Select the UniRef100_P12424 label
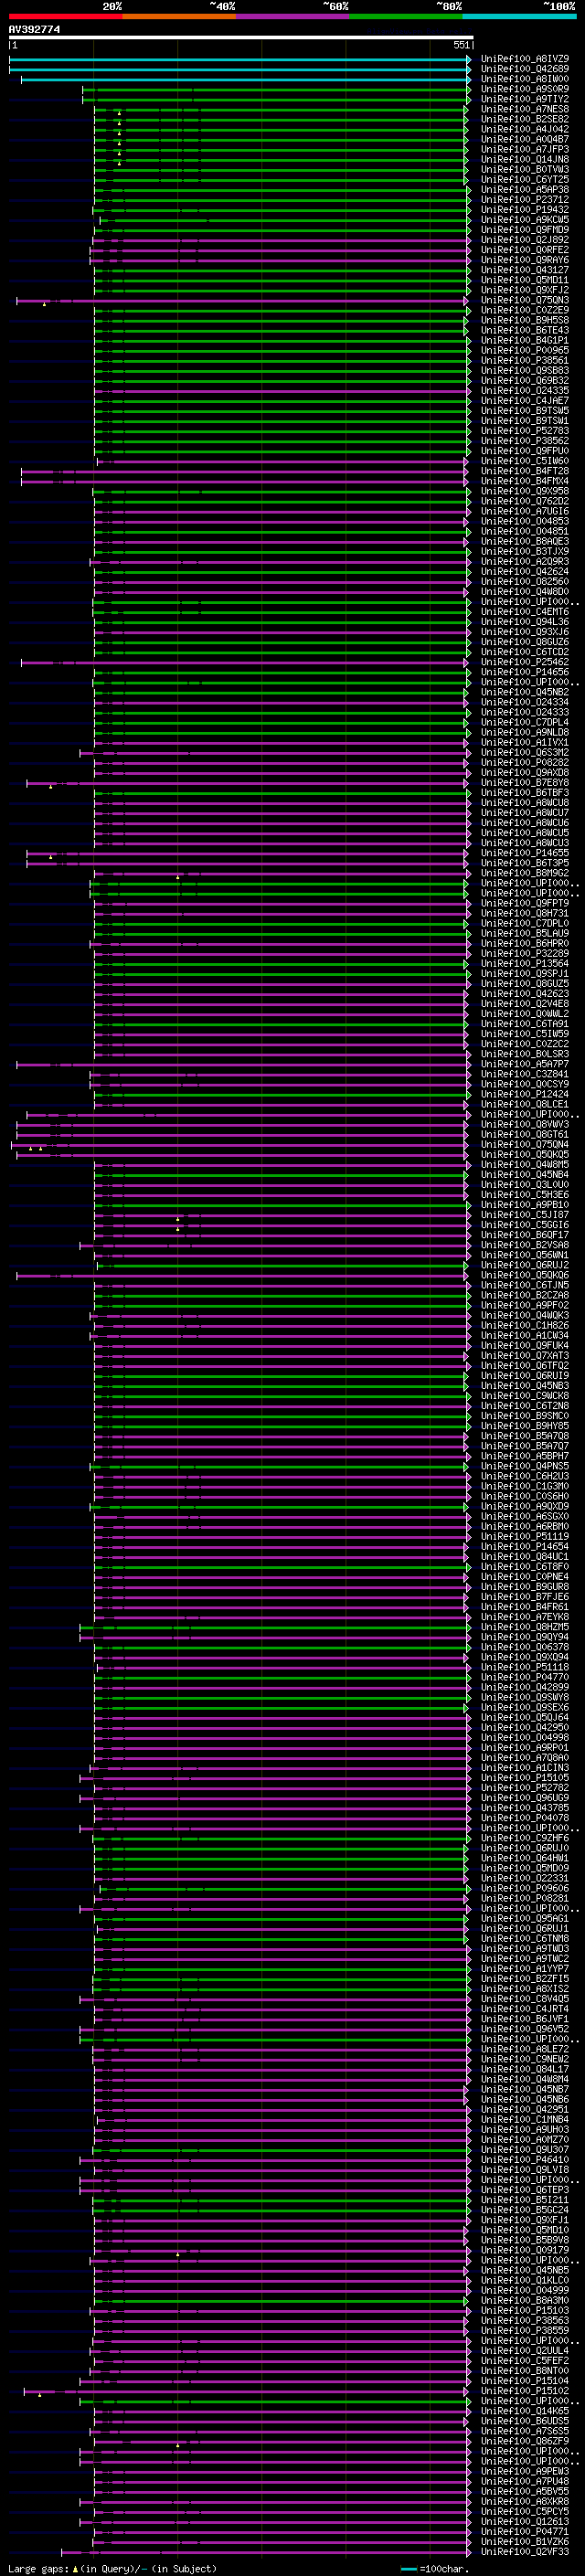Screen dimensions: 585x2576 click(525, 1094)
